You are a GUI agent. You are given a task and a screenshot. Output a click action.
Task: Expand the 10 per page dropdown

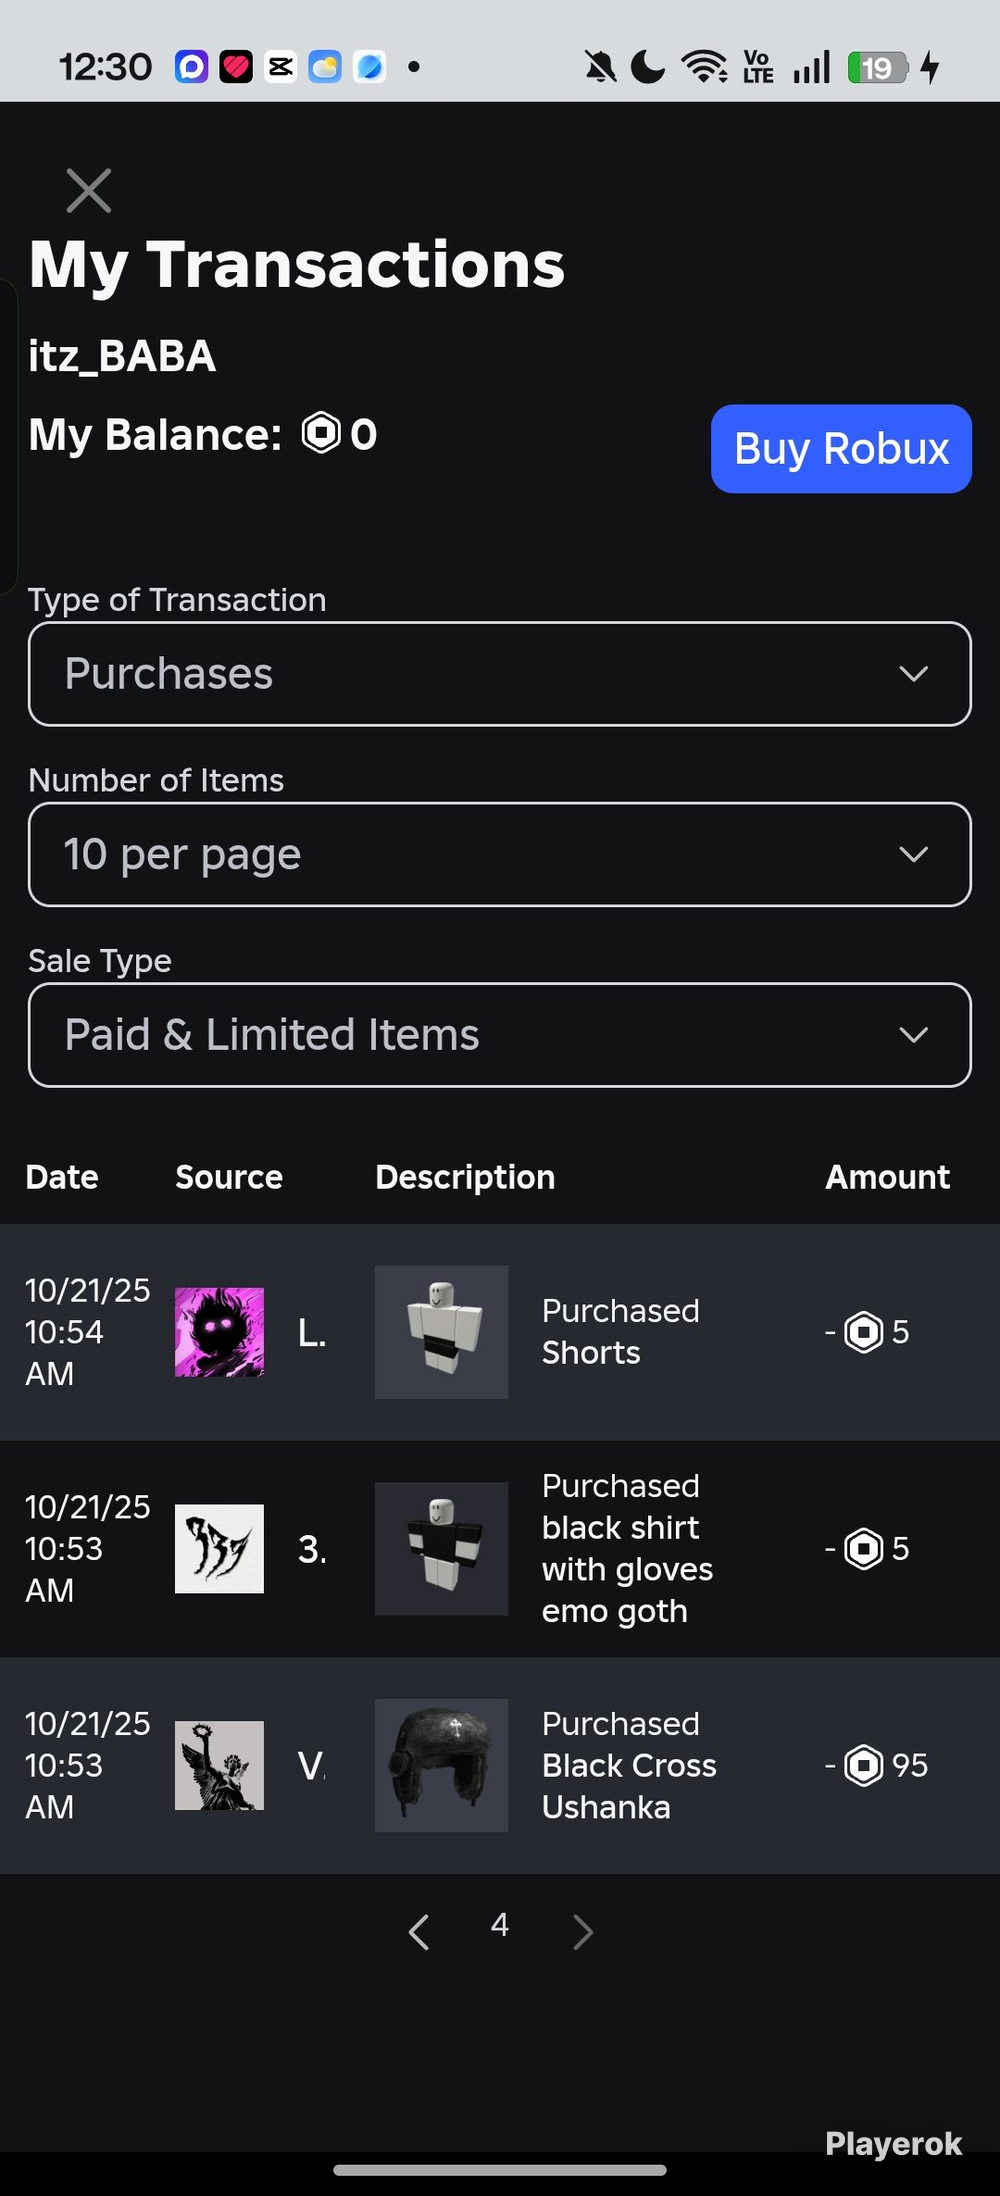point(500,854)
